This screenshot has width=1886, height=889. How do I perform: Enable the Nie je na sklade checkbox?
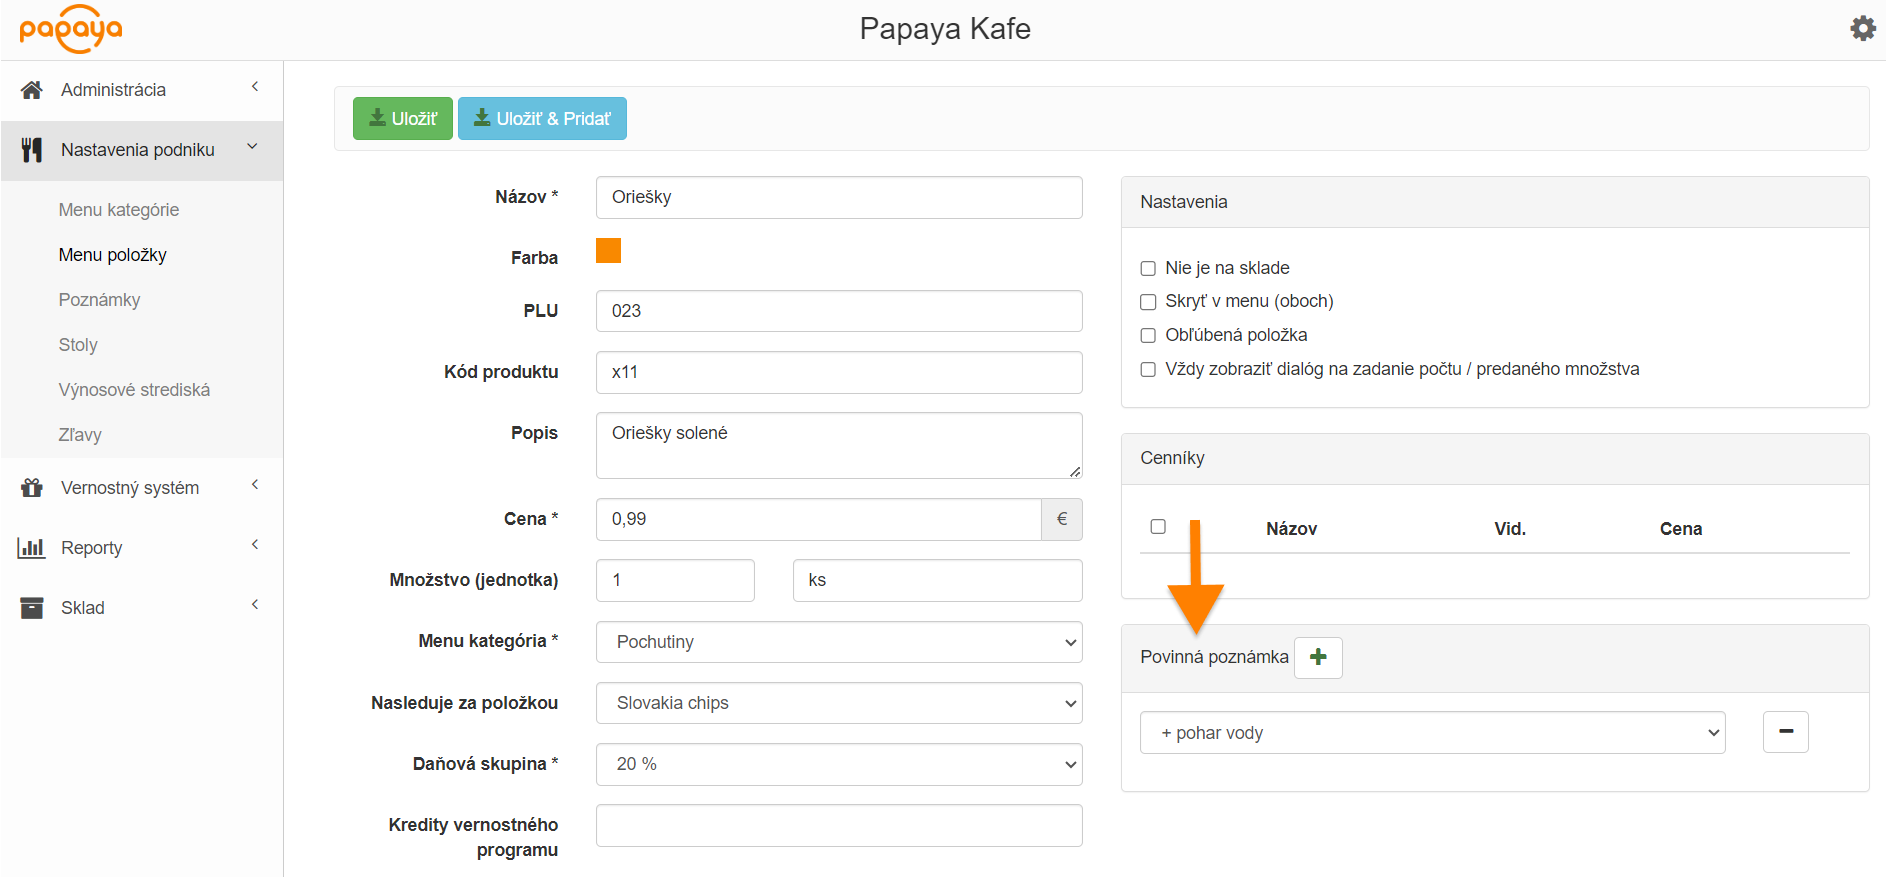click(x=1148, y=268)
